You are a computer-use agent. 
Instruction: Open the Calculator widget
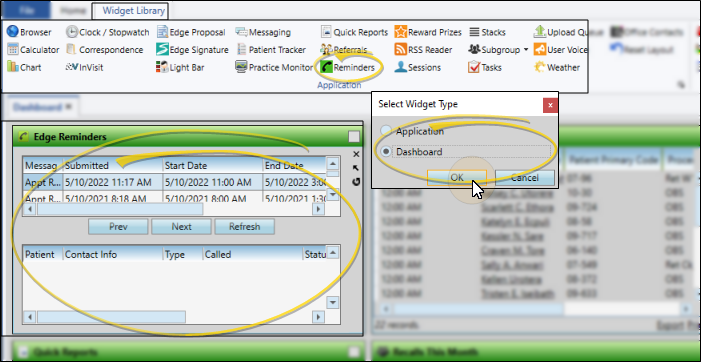point(34,50)
